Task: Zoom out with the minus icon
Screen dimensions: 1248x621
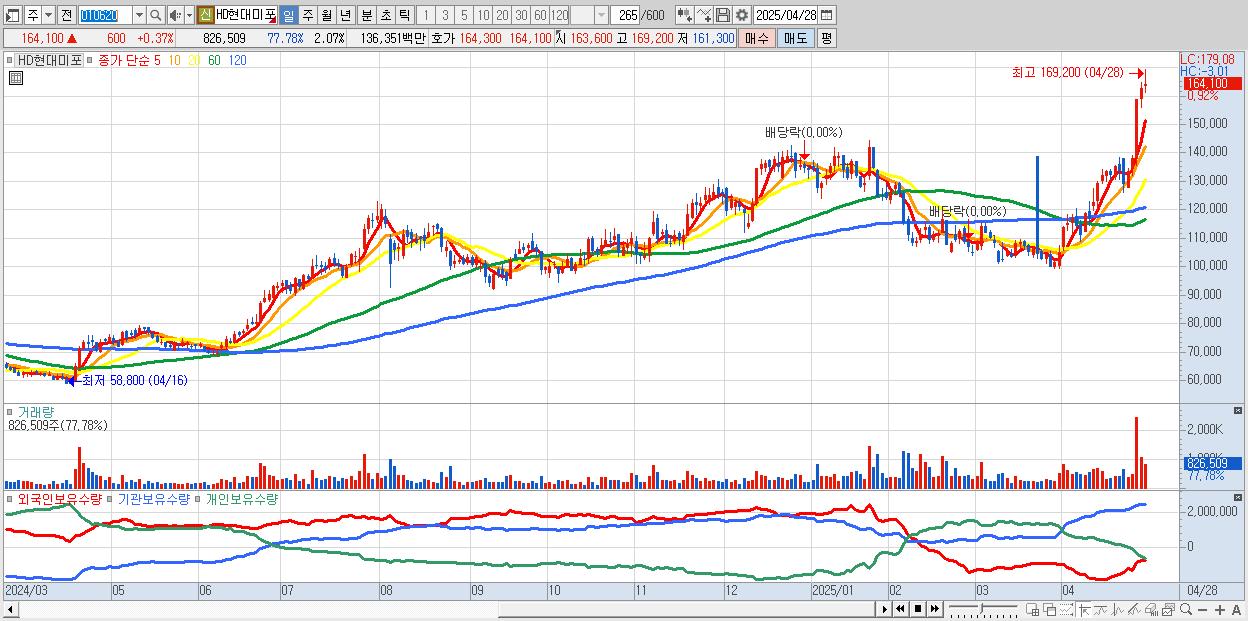Action: [1202, 610]
